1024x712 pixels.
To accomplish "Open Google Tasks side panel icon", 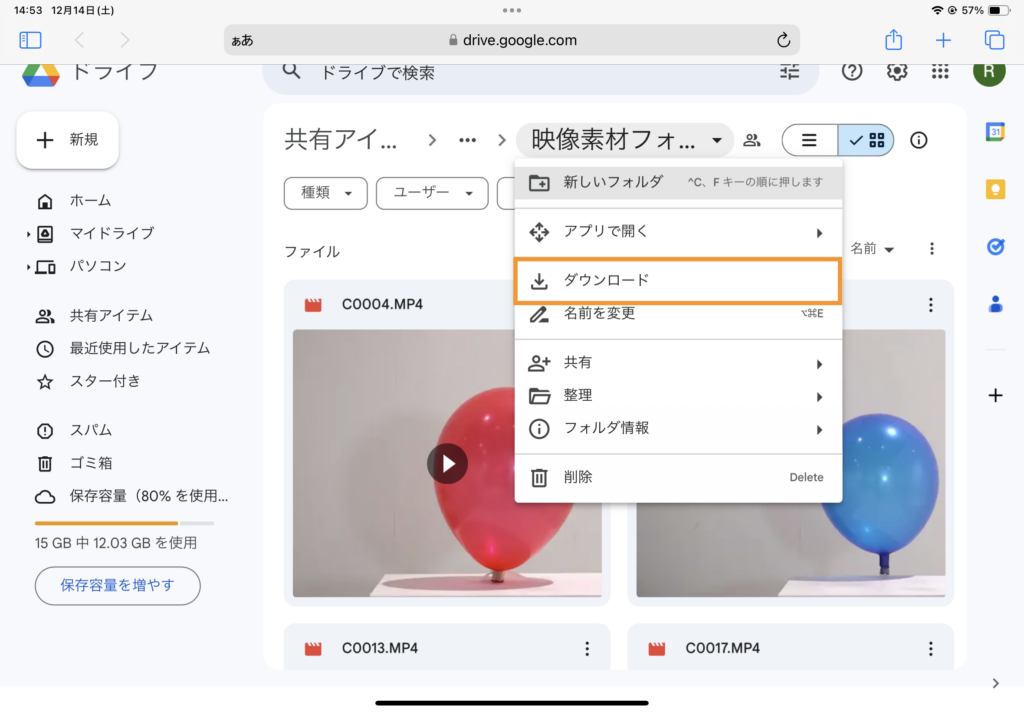I will 995,247.
